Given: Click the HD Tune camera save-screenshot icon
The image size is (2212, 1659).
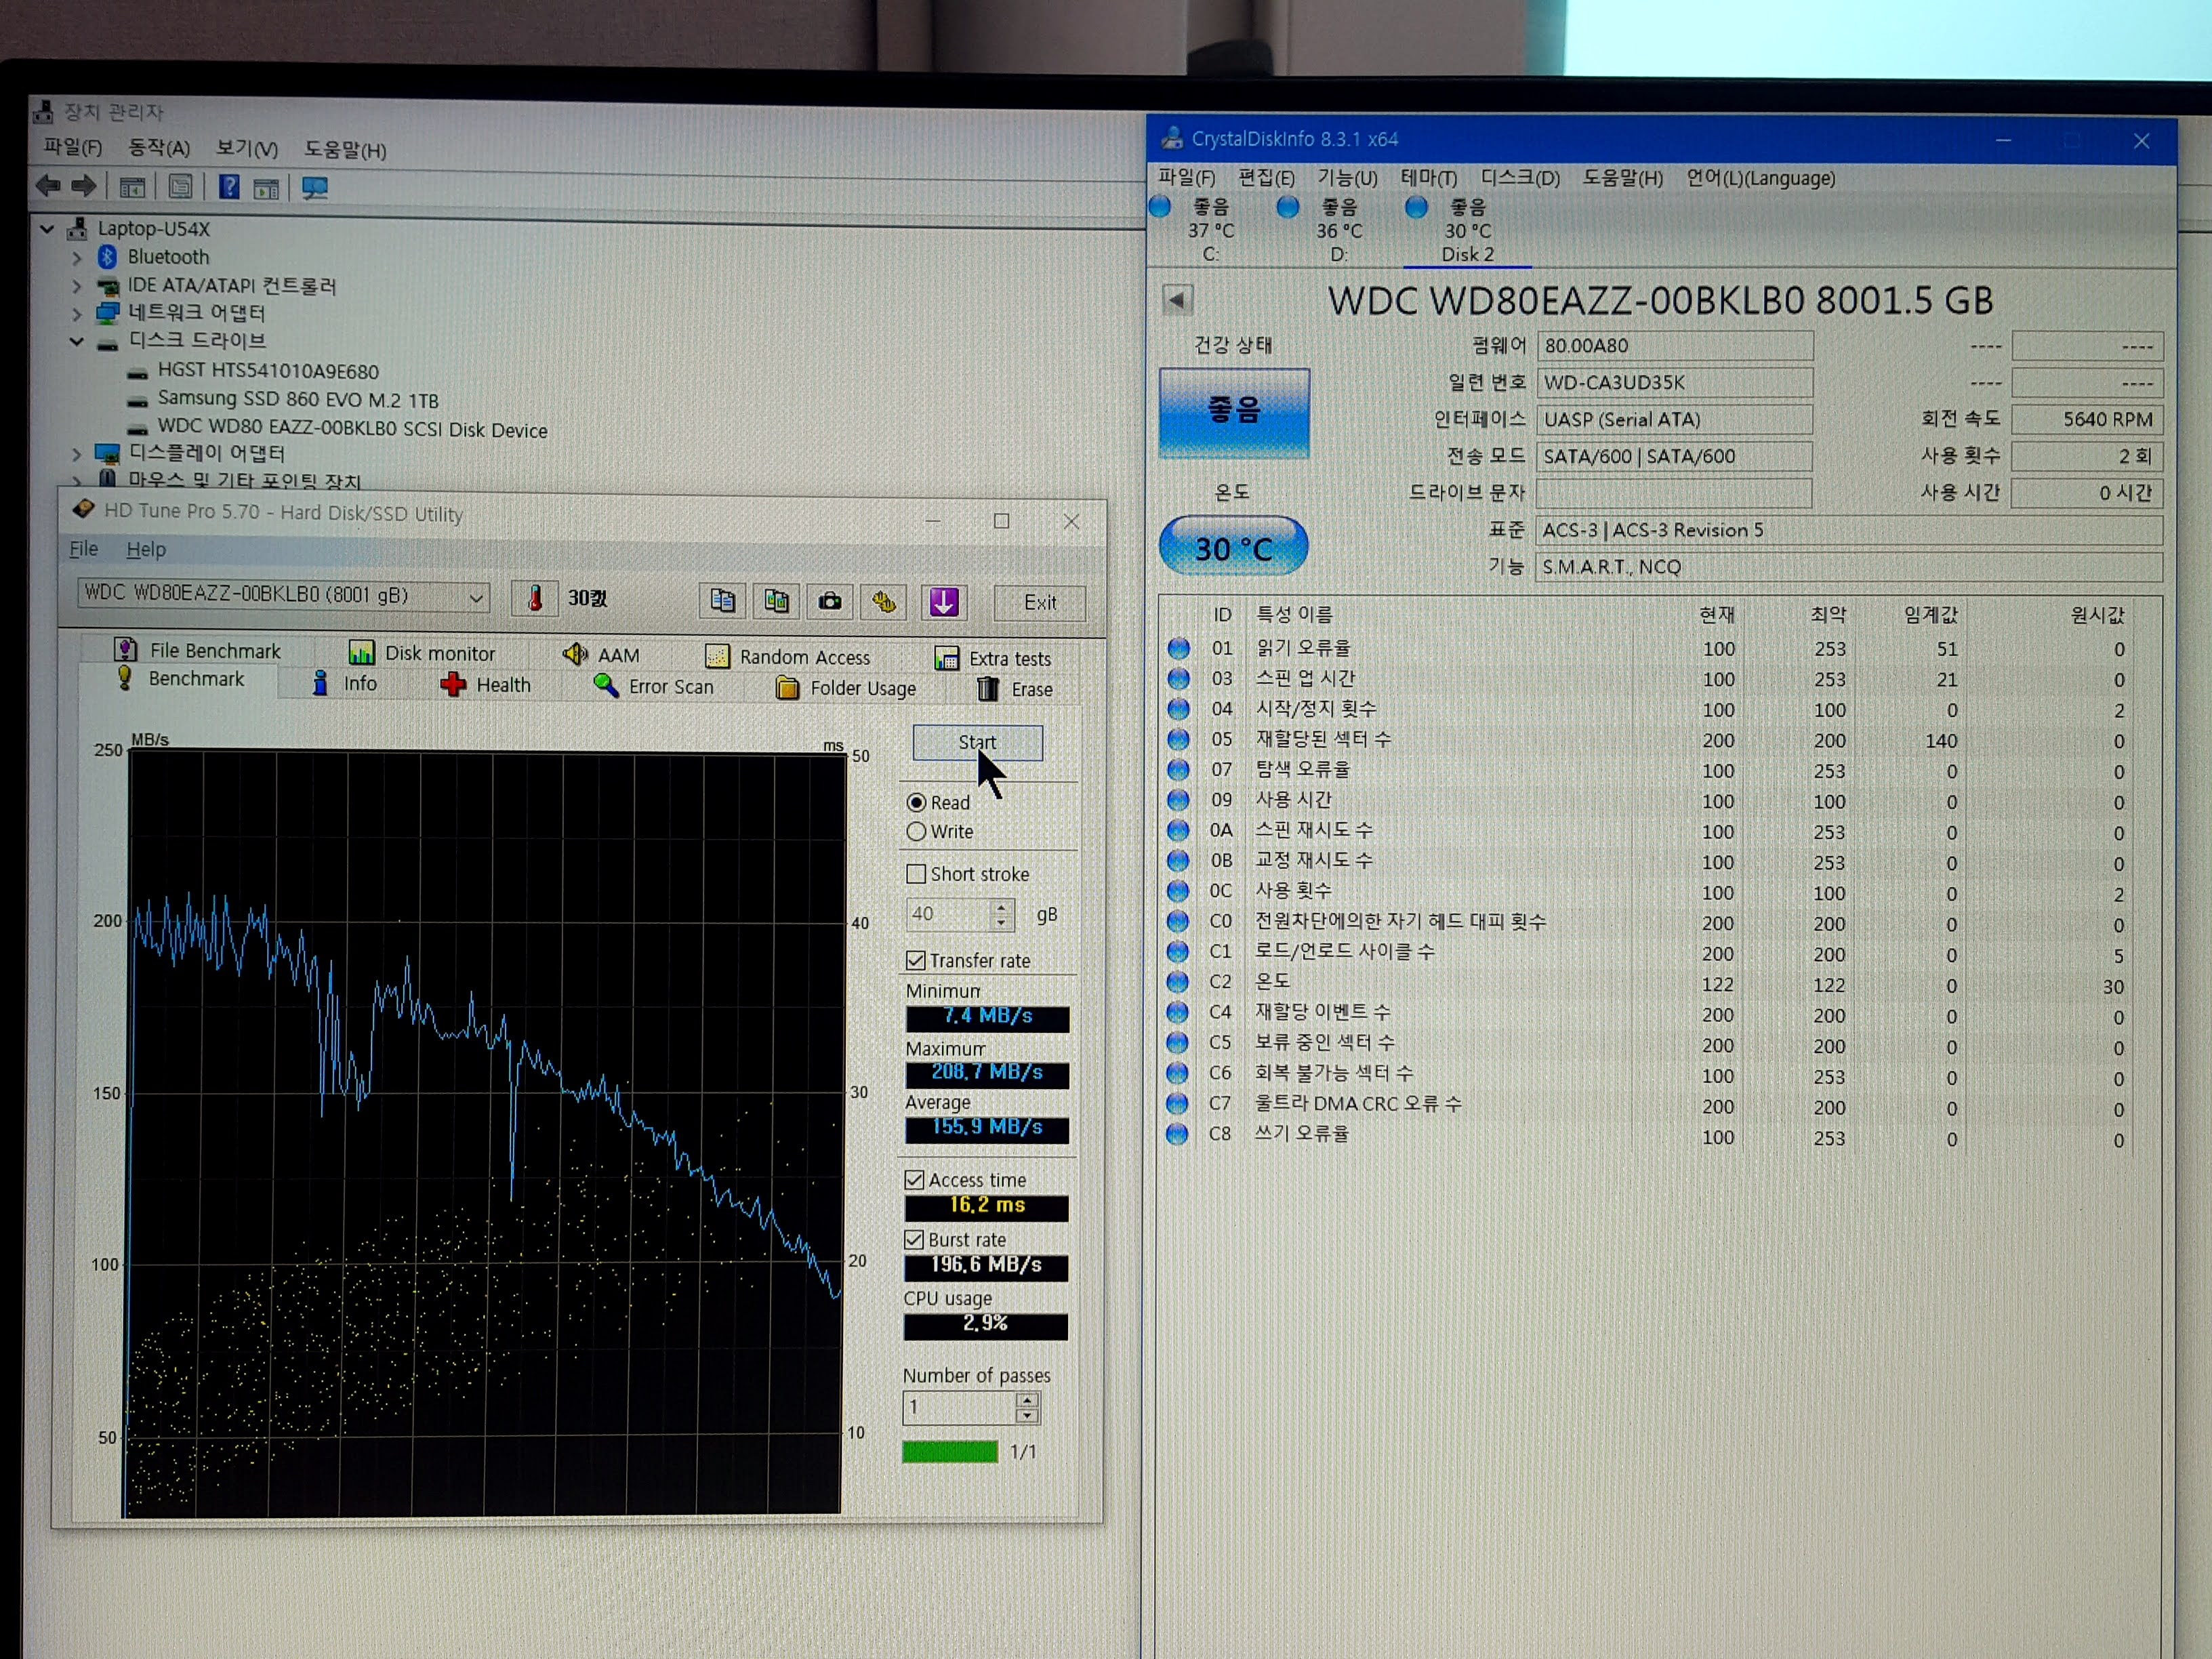Looking at the screenshot, I should point(830,601).
